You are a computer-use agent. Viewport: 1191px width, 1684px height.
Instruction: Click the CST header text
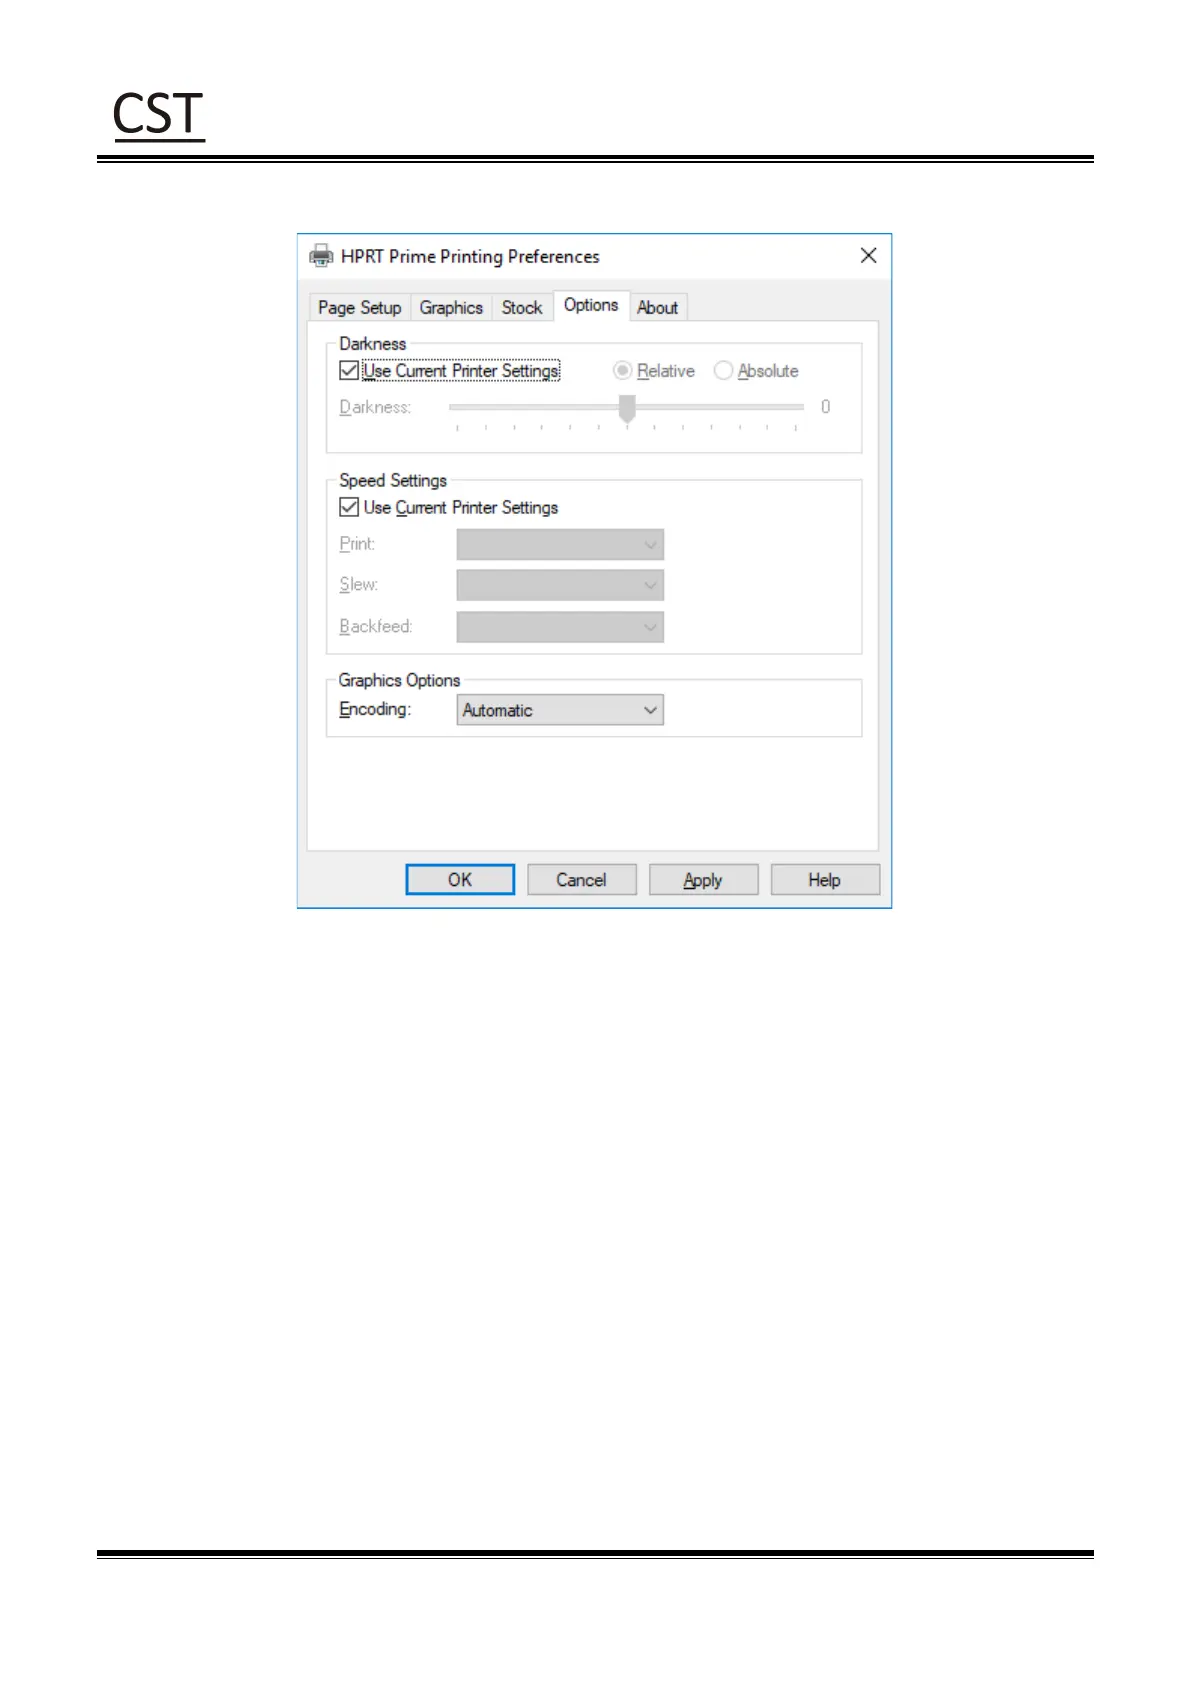click(x=158, y=114)
